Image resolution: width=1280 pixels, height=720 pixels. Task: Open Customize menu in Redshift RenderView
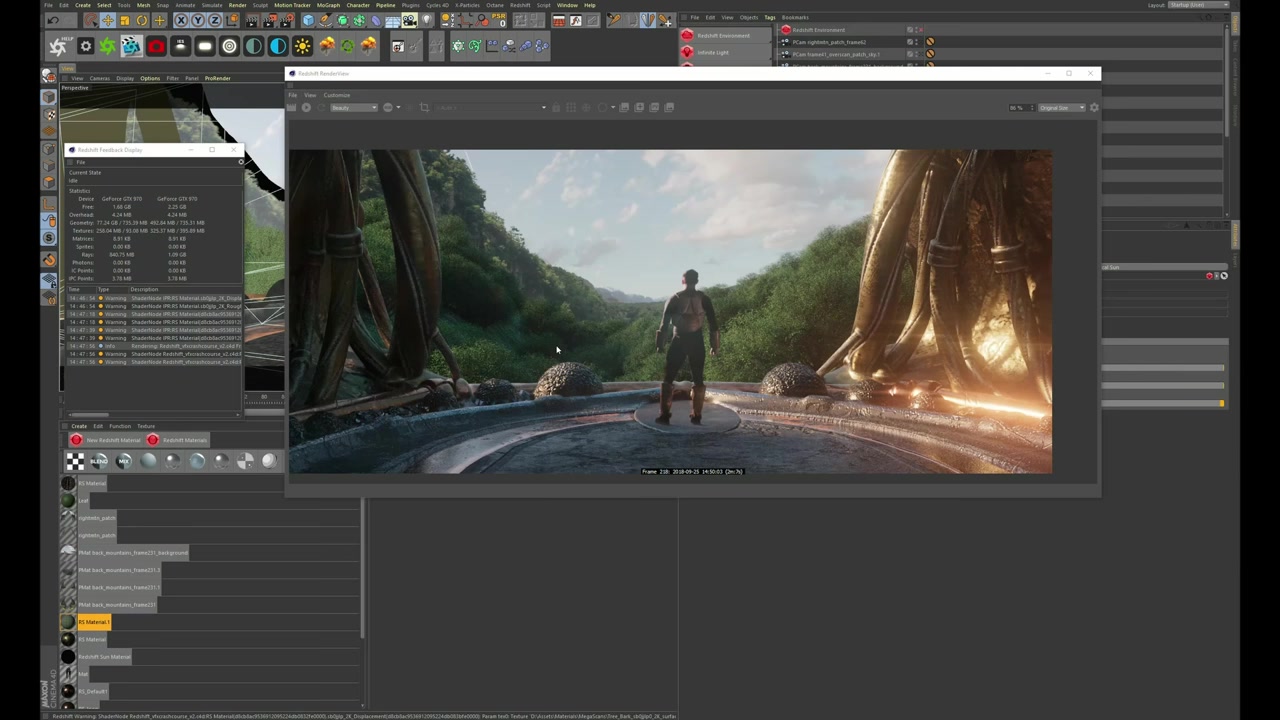(x=337, y=95)
